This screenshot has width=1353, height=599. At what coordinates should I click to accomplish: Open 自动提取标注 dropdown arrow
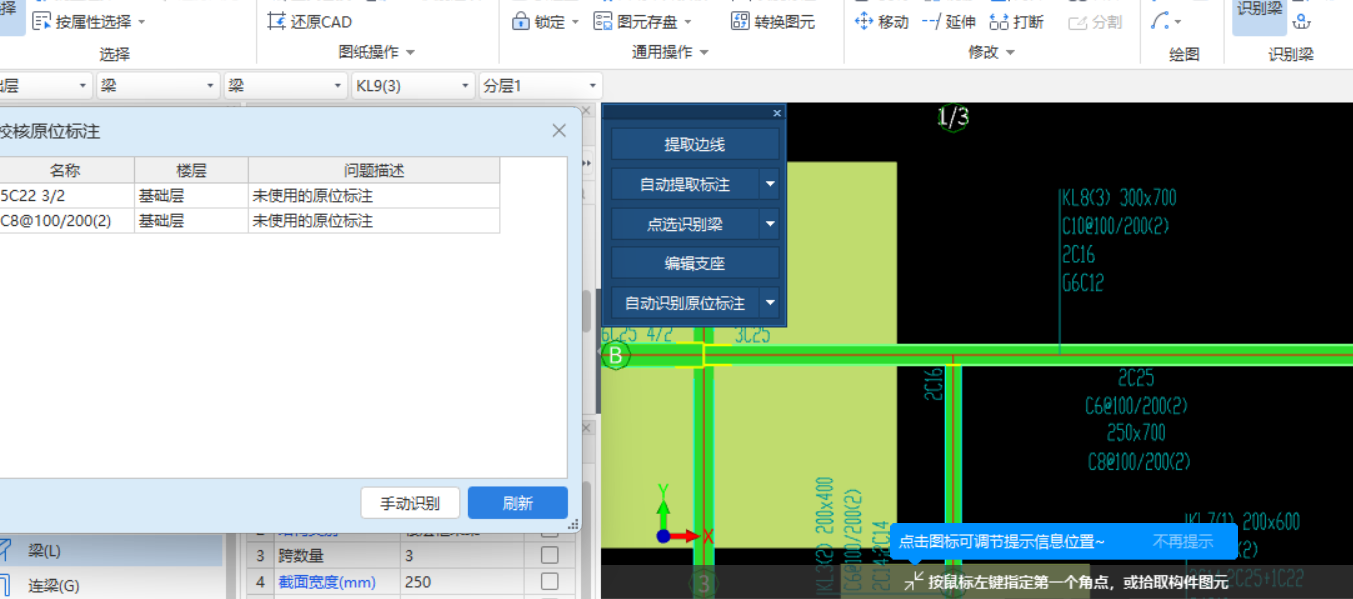[x=770, y=184]
